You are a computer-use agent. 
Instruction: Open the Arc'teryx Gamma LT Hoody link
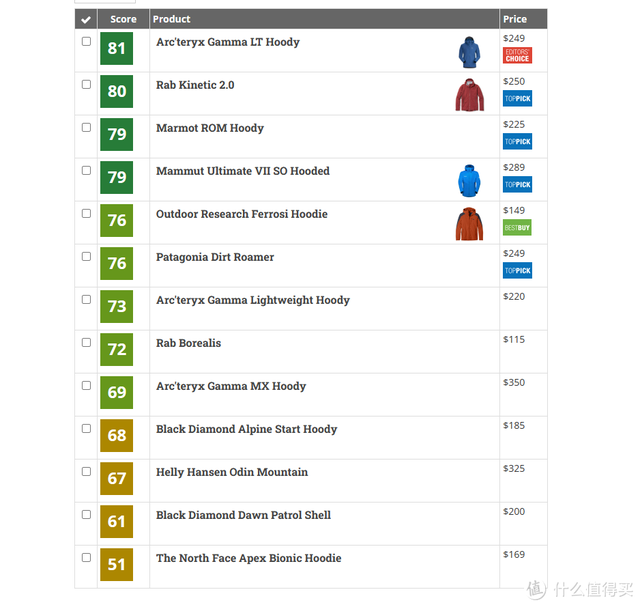[x=228, y=42]
